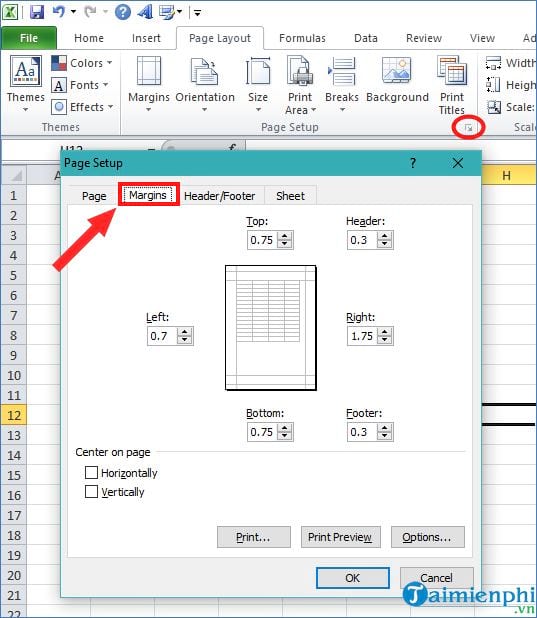Click the WordArt style A icon in quick access
Image resolution: width=537 pixels, height=618 pixels.
point(145,12)
